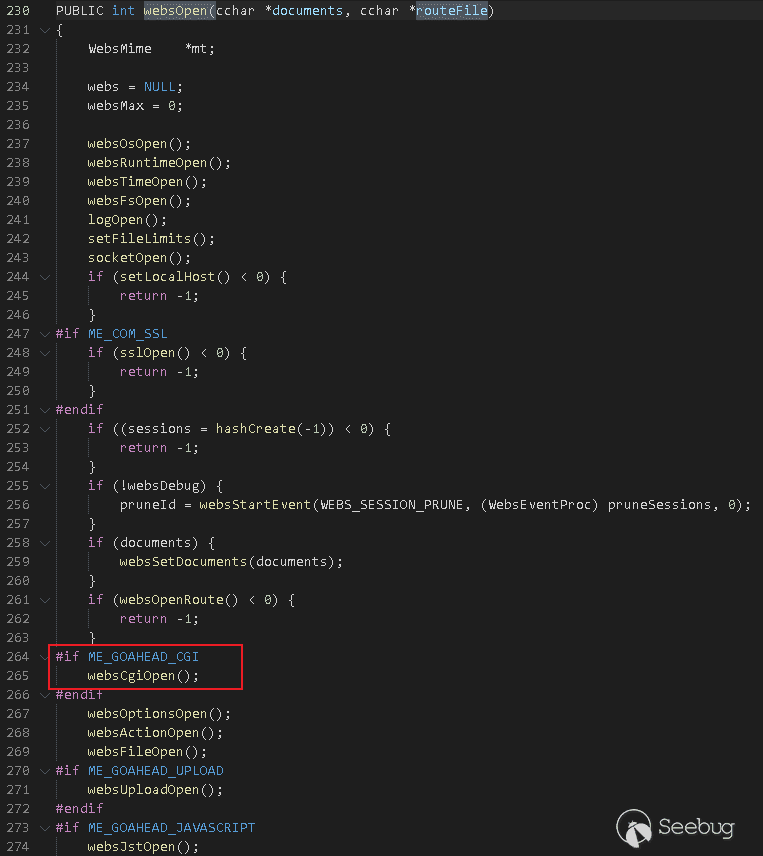763x856 pixels.
Task: Click the pruneSessions argument
Action: (659, 505)
